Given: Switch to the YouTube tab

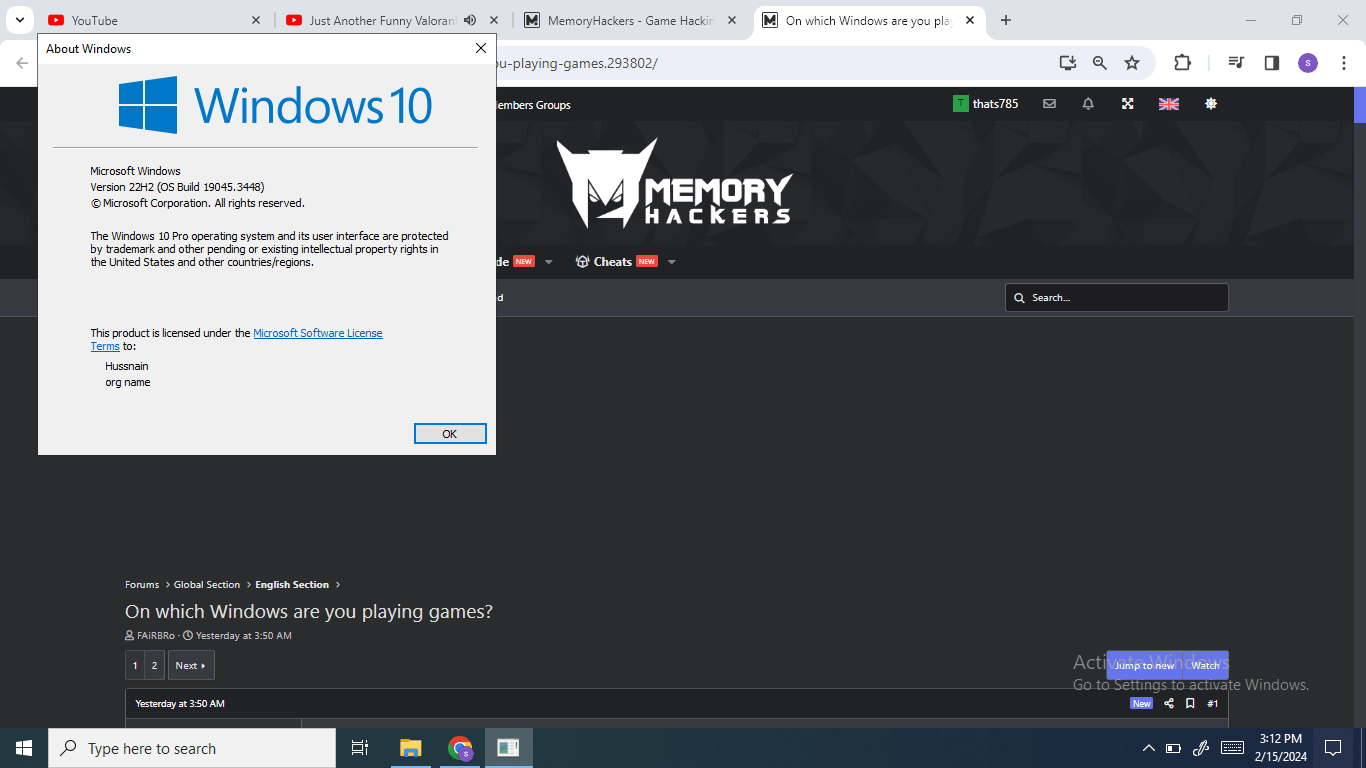Looking at the screenshot, I should point(154,20).
